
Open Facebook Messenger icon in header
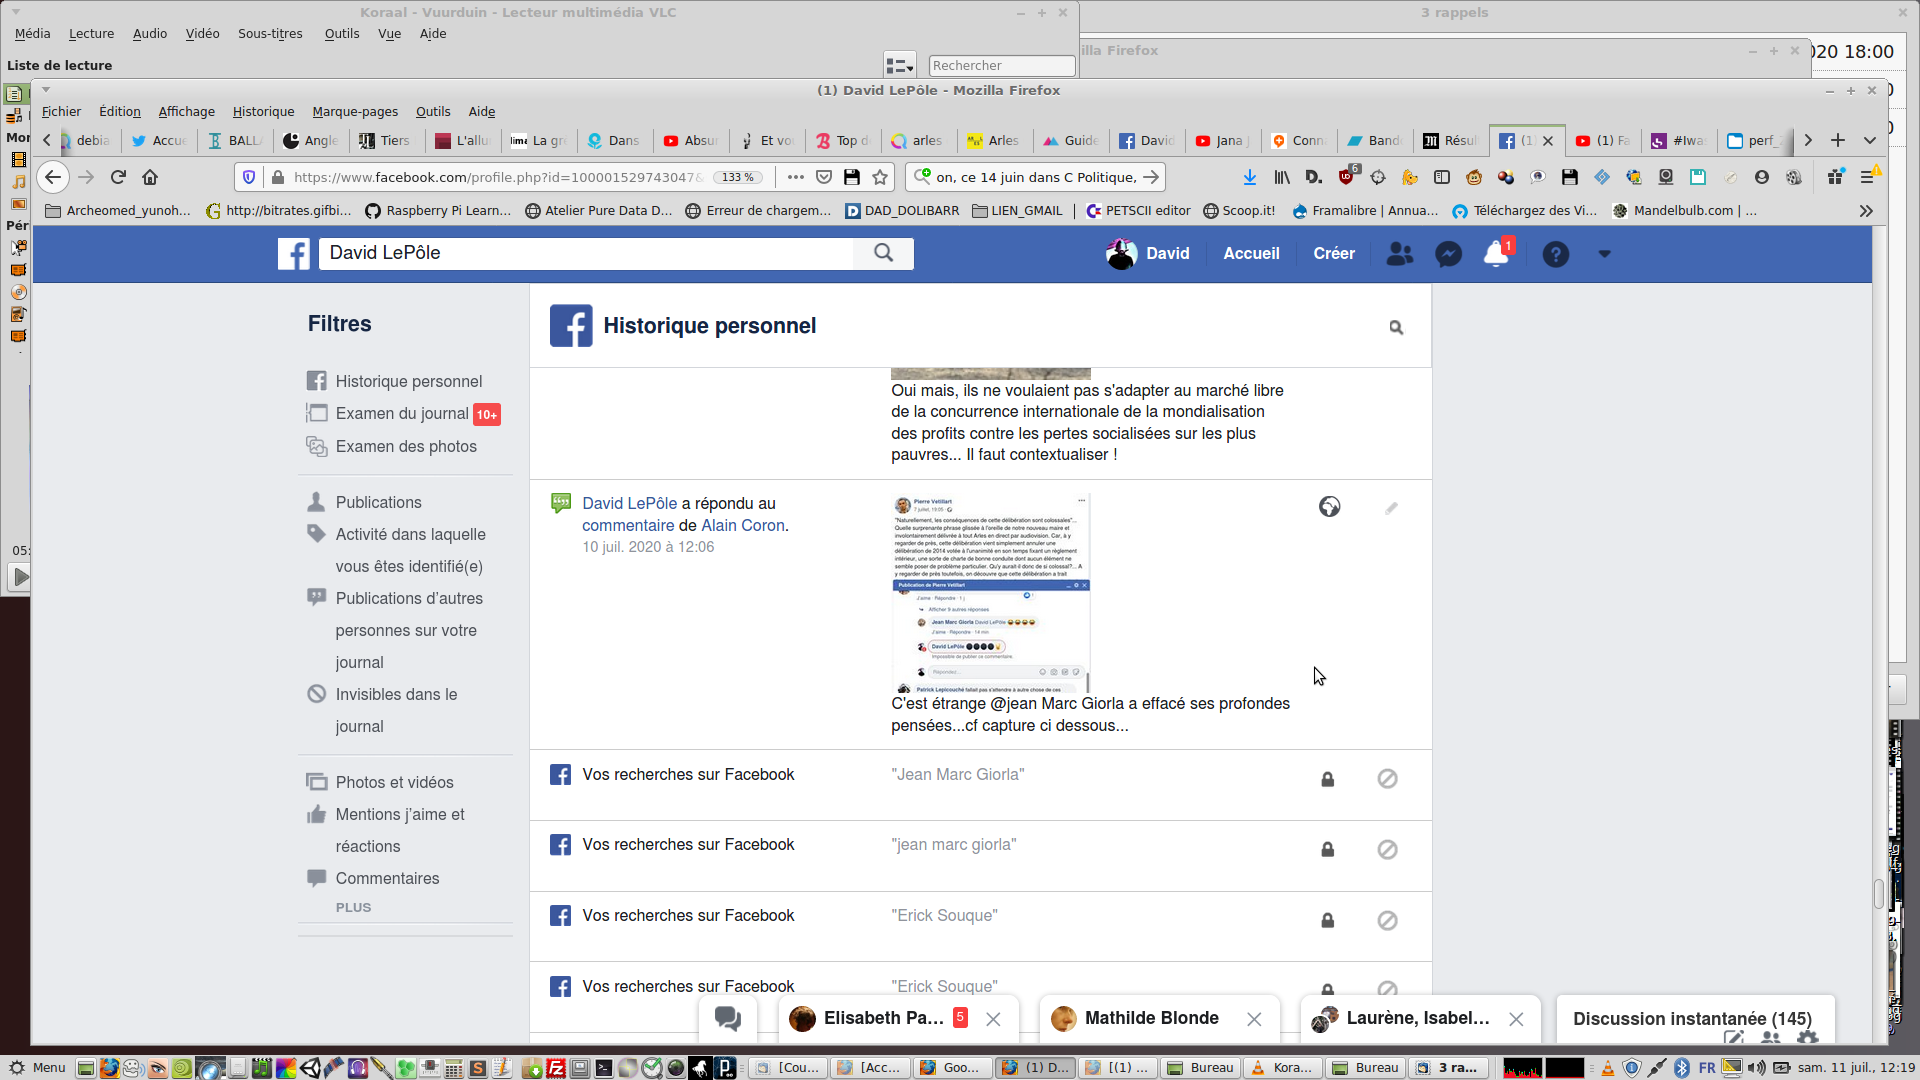coord(1448,254)
